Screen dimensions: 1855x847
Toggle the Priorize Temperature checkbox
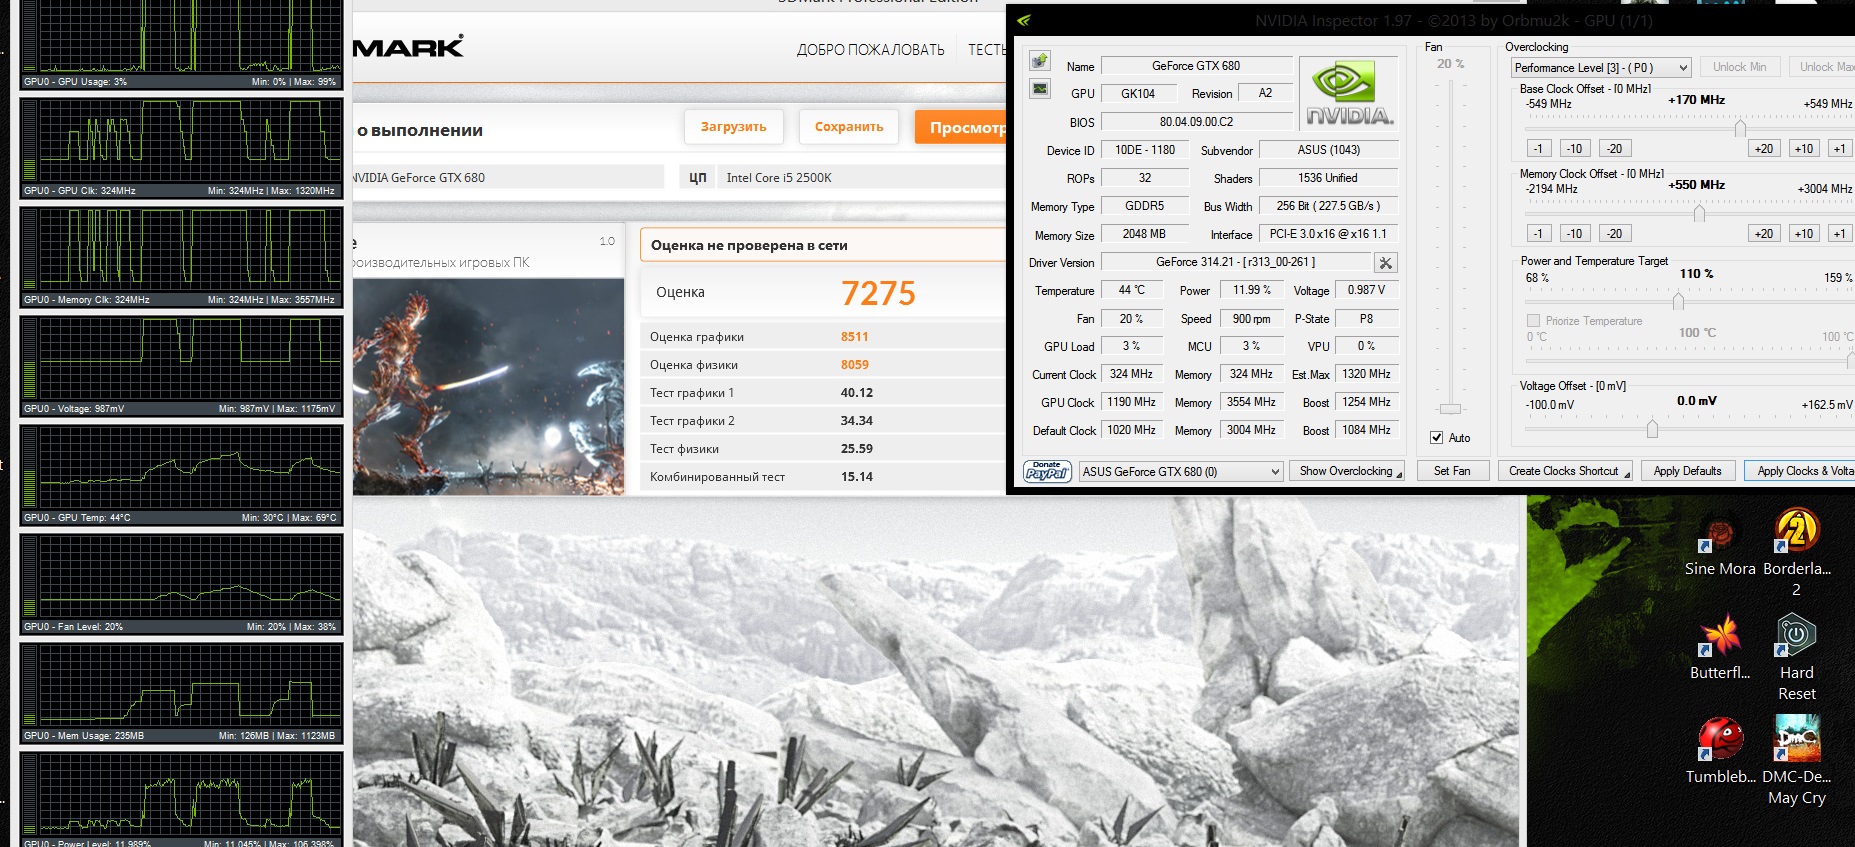(x=1533, y=321)
